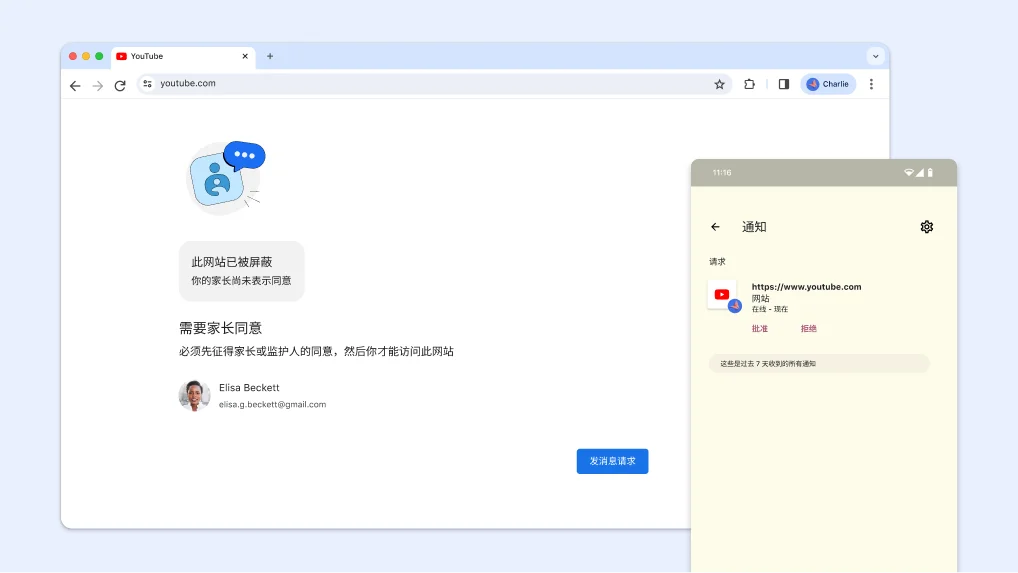The image size is (1018, 573).
Task: Expand the tab search dropdown chevron
Action: (x=875, y=56)
